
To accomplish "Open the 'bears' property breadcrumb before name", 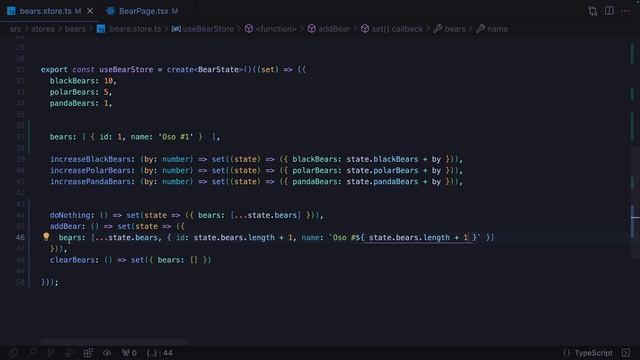I will pos(449,29).
